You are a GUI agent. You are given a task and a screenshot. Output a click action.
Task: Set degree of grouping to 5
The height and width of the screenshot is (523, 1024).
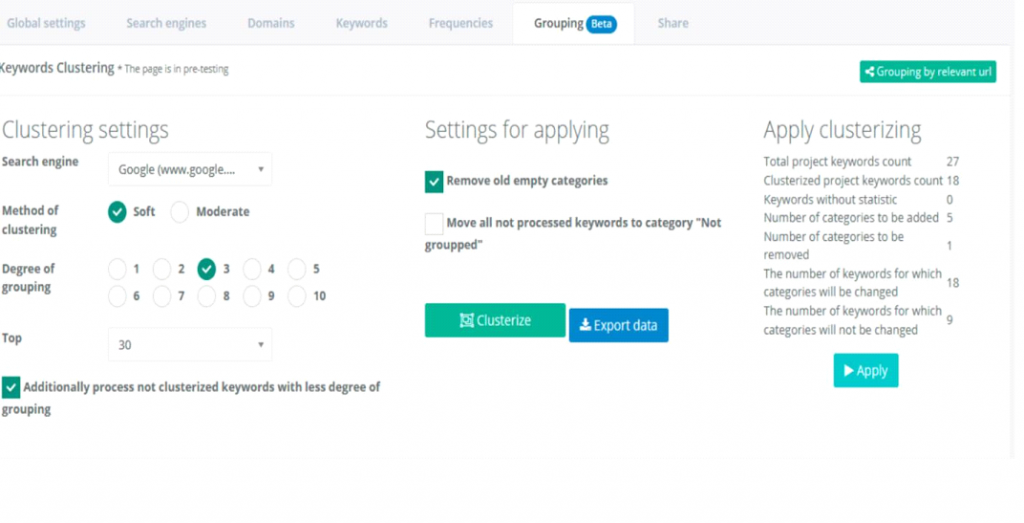(297, 269)
